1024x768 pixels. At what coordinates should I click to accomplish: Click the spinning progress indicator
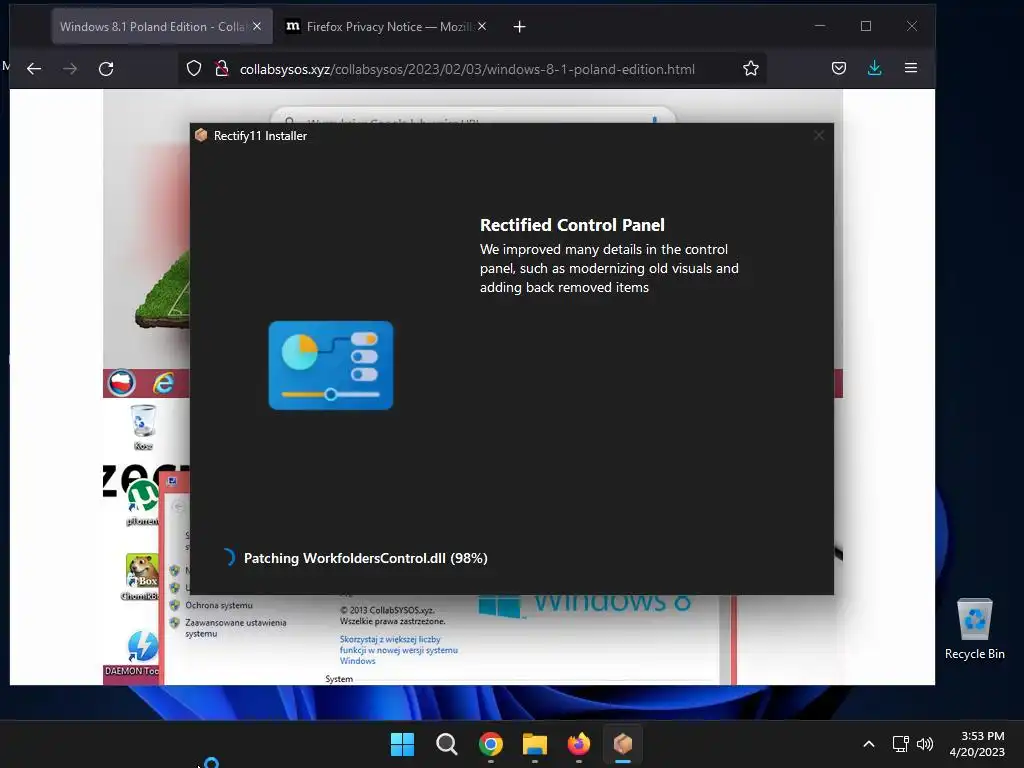228,557
